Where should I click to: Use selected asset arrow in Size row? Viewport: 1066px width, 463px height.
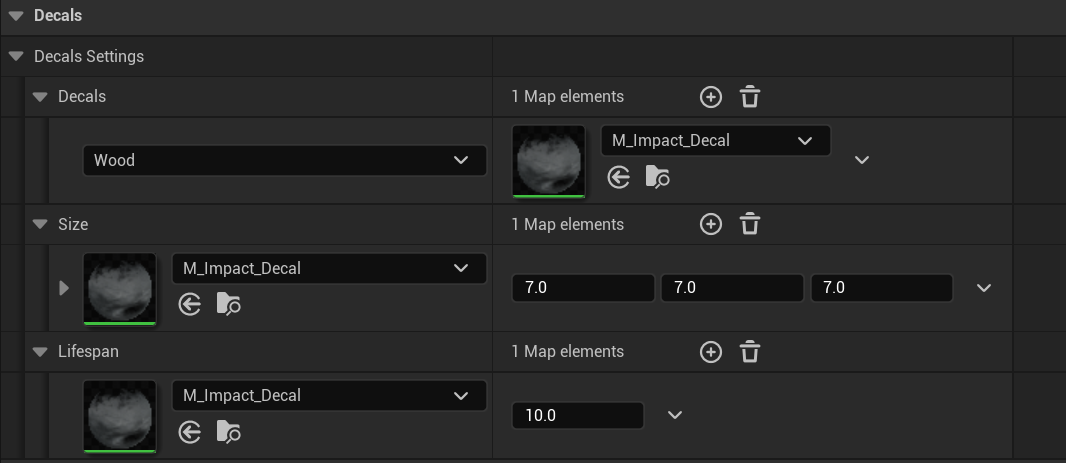tap(190, 304)
